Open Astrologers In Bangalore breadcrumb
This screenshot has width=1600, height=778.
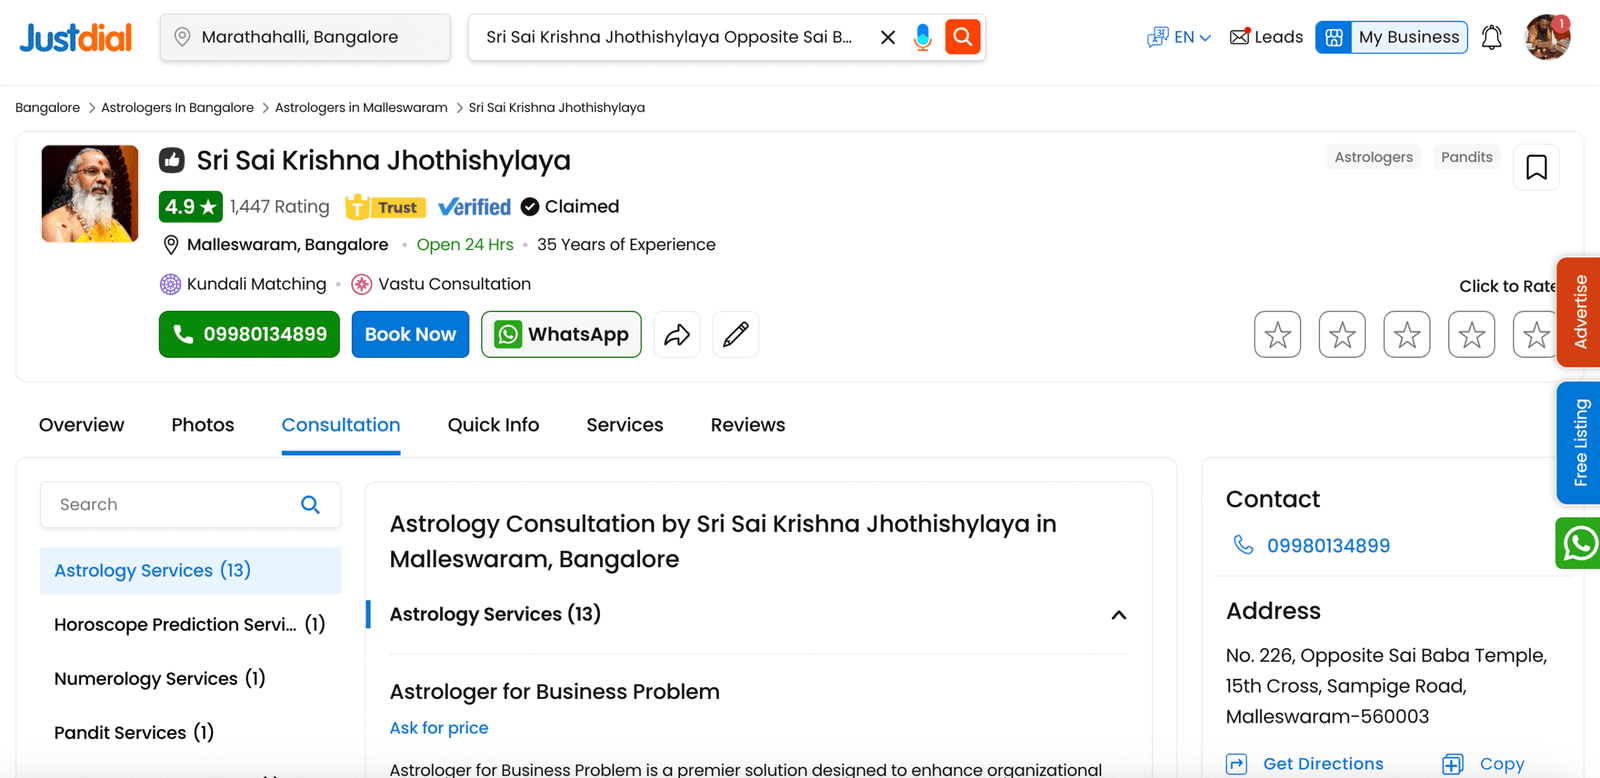coord(177,107)
